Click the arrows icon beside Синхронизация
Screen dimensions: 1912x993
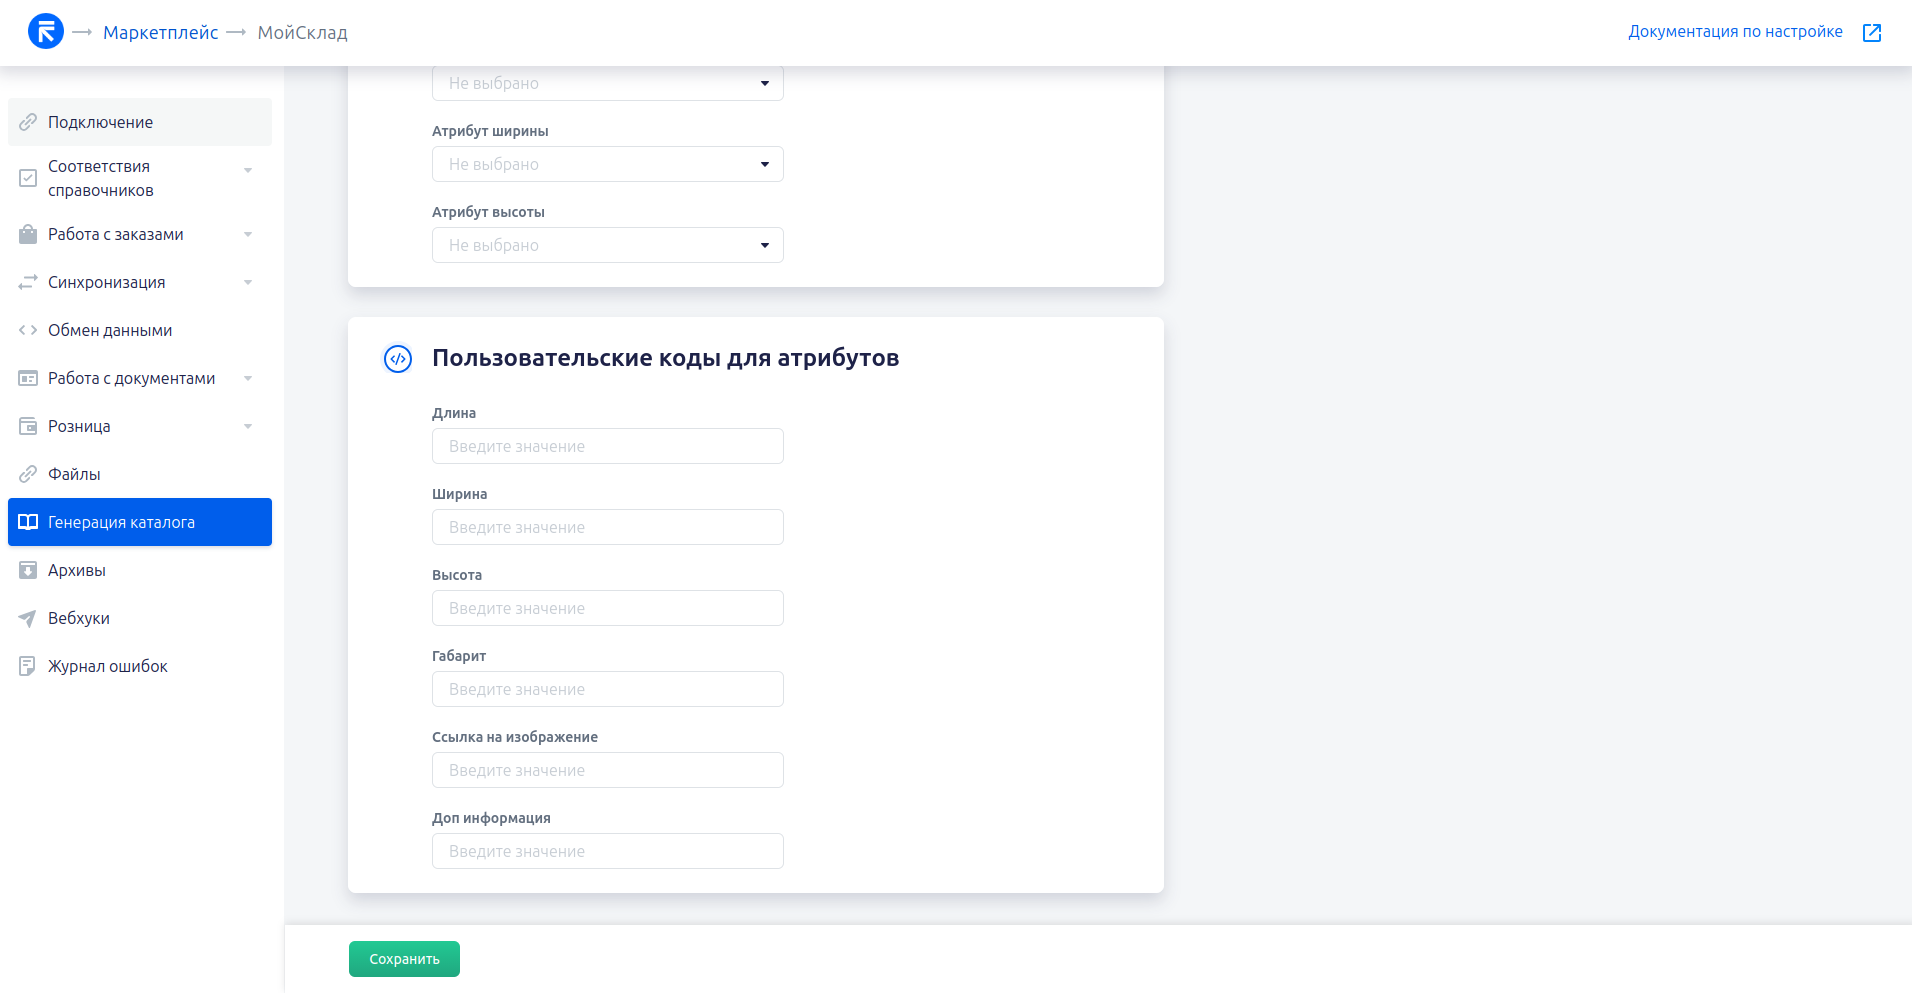(28, 282)
